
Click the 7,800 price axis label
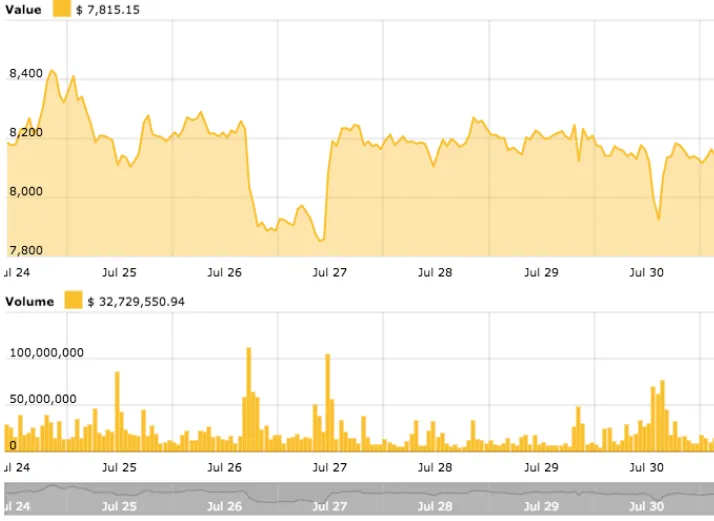(x=26, y=250)
